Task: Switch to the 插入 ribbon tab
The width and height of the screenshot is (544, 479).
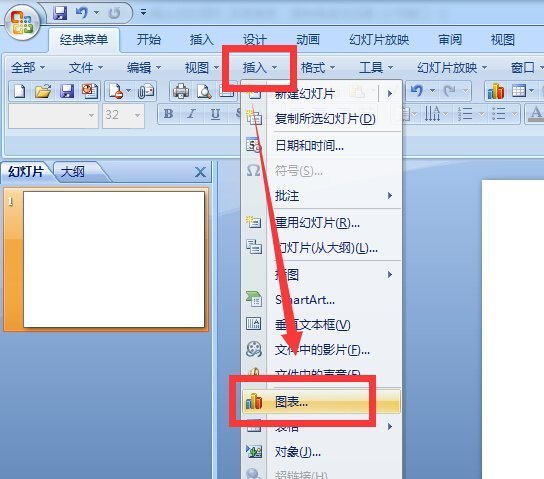Action: click(x=202, y=40)
